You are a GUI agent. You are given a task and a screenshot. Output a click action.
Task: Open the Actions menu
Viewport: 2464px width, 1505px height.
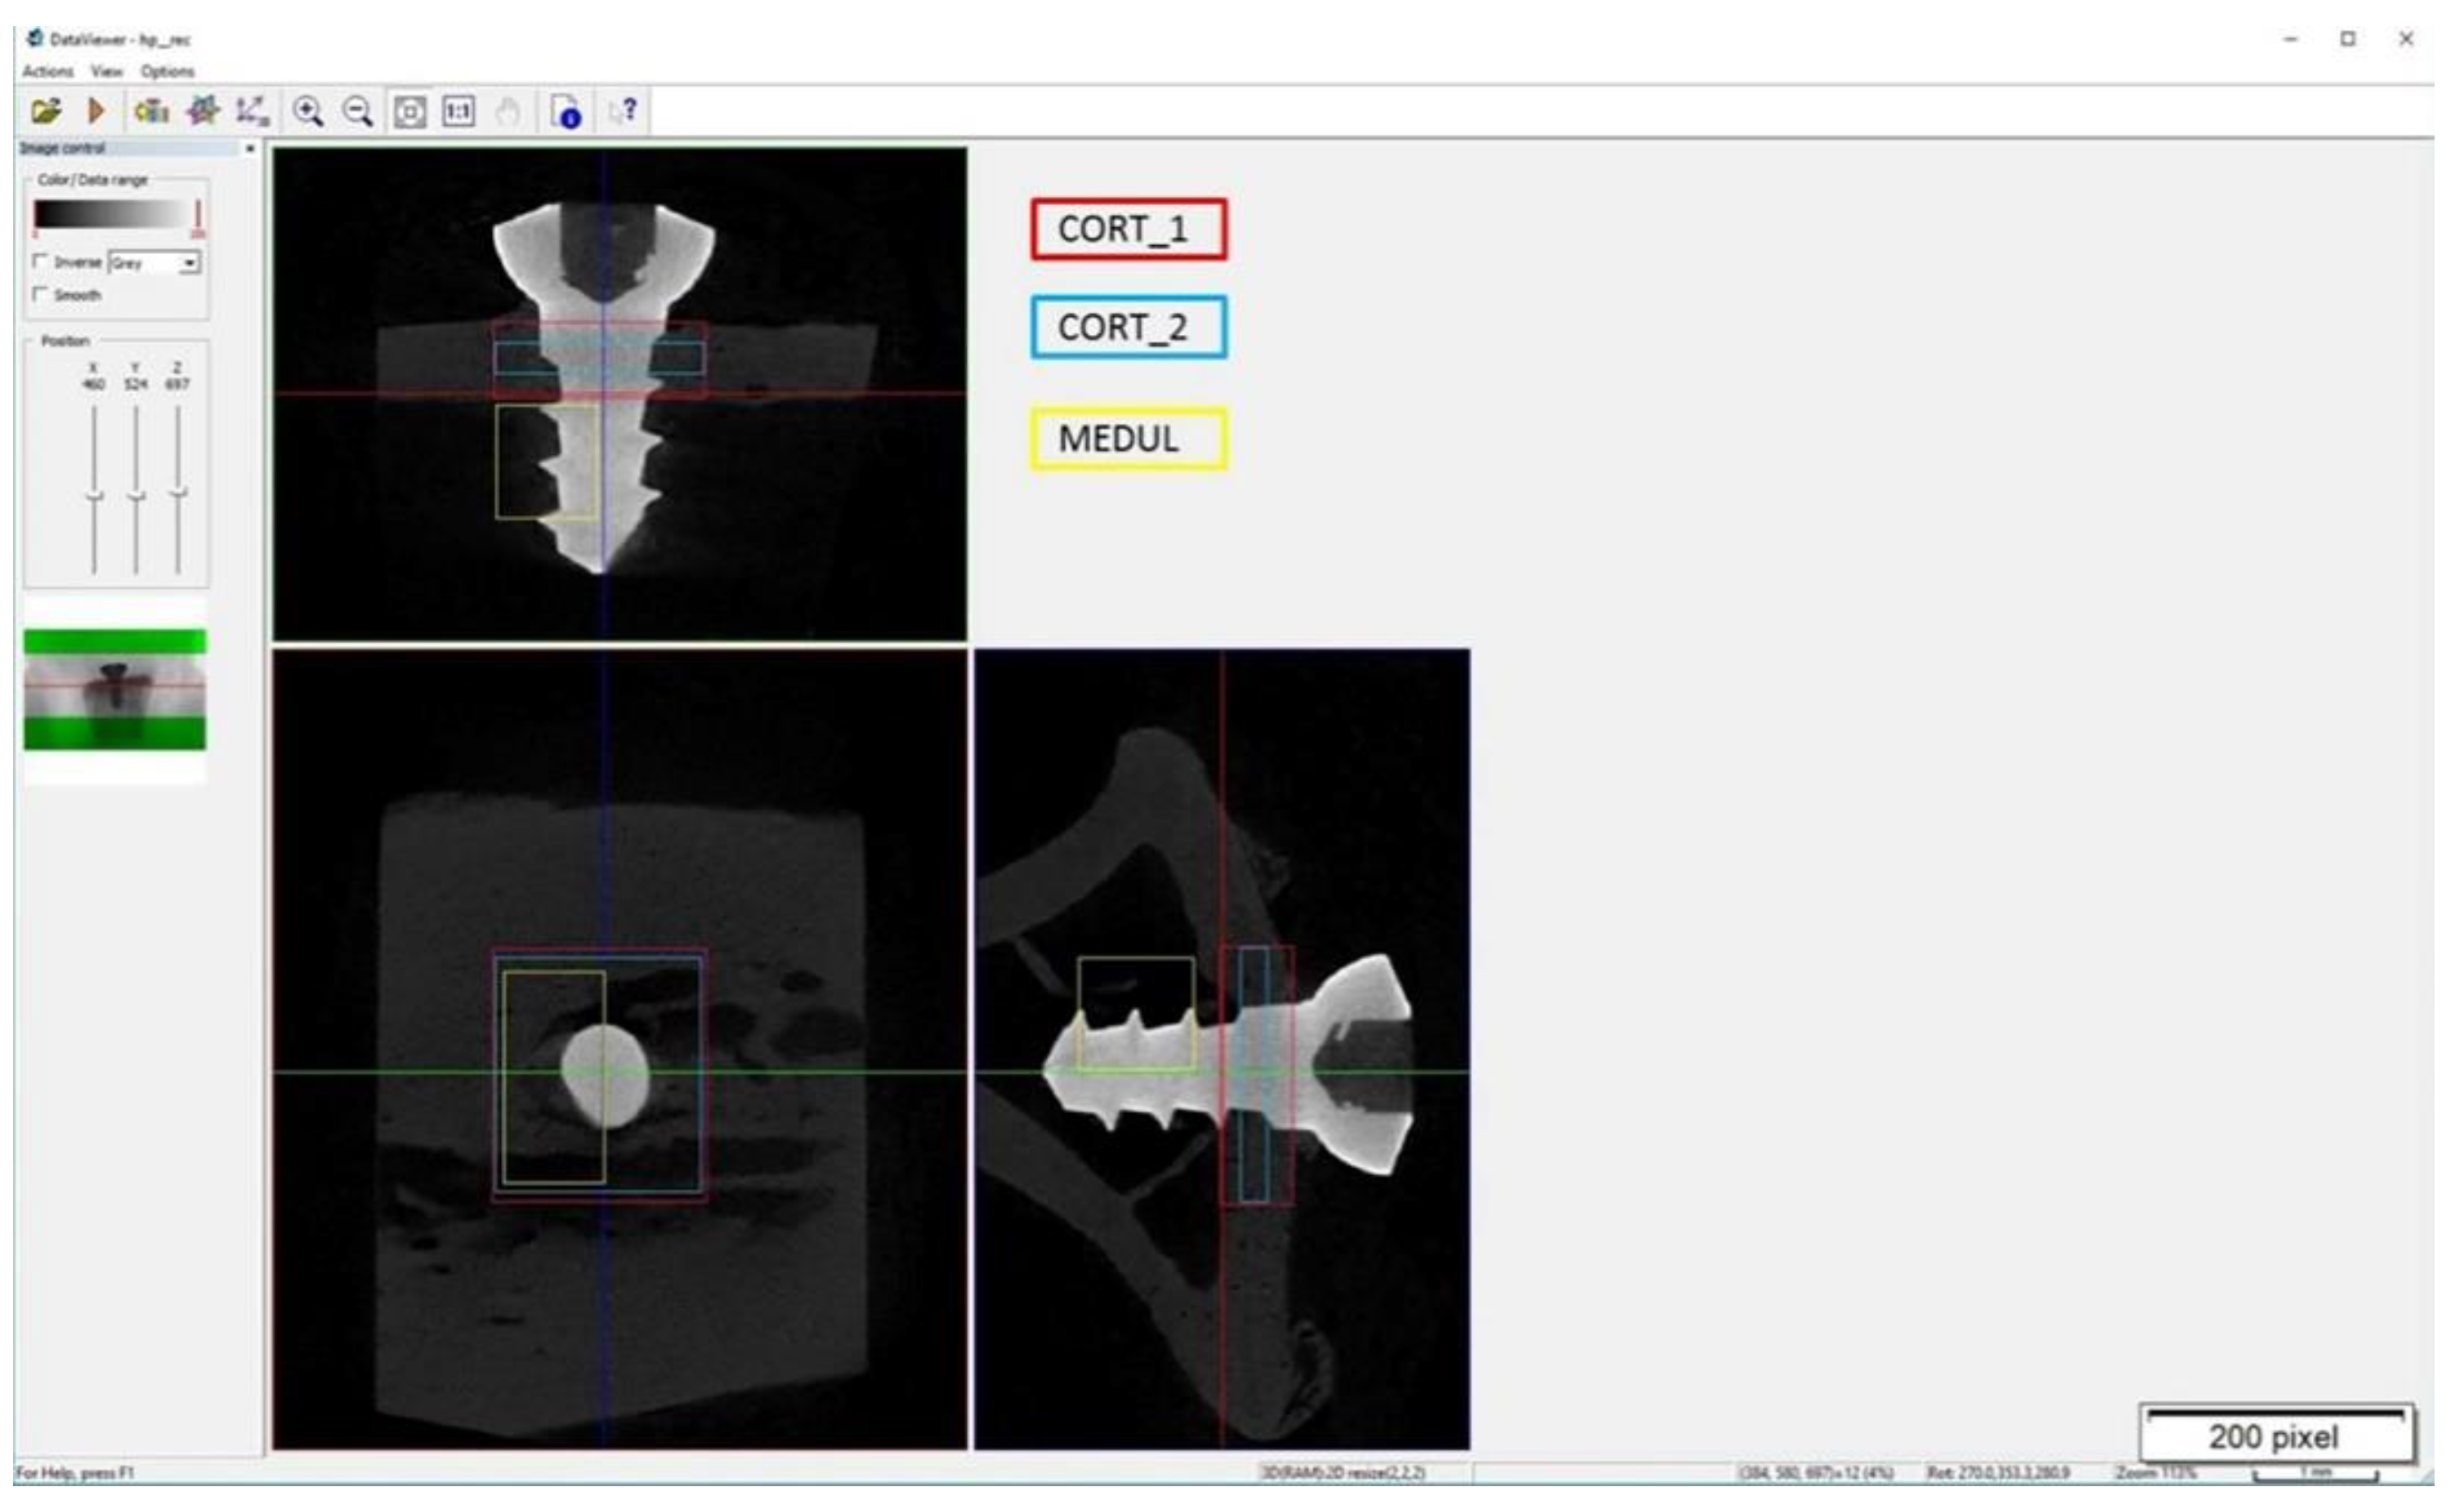[x=48, y=71]
